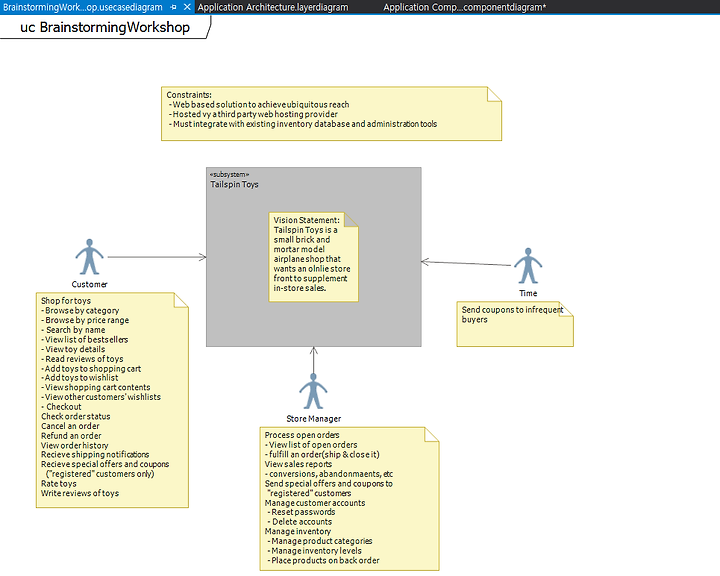The width and height of the screenshot is (720, 576).
Task: Click '- Reset passwords' line
Action: pyautogui.click(x=301, y=512)
